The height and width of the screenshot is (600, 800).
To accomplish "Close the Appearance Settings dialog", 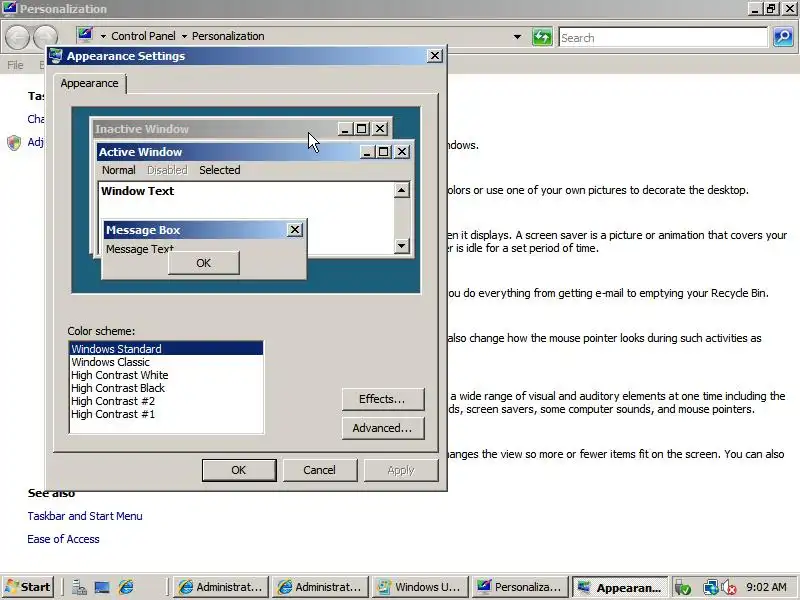I will pyautogui.click(x=434, y=56).
